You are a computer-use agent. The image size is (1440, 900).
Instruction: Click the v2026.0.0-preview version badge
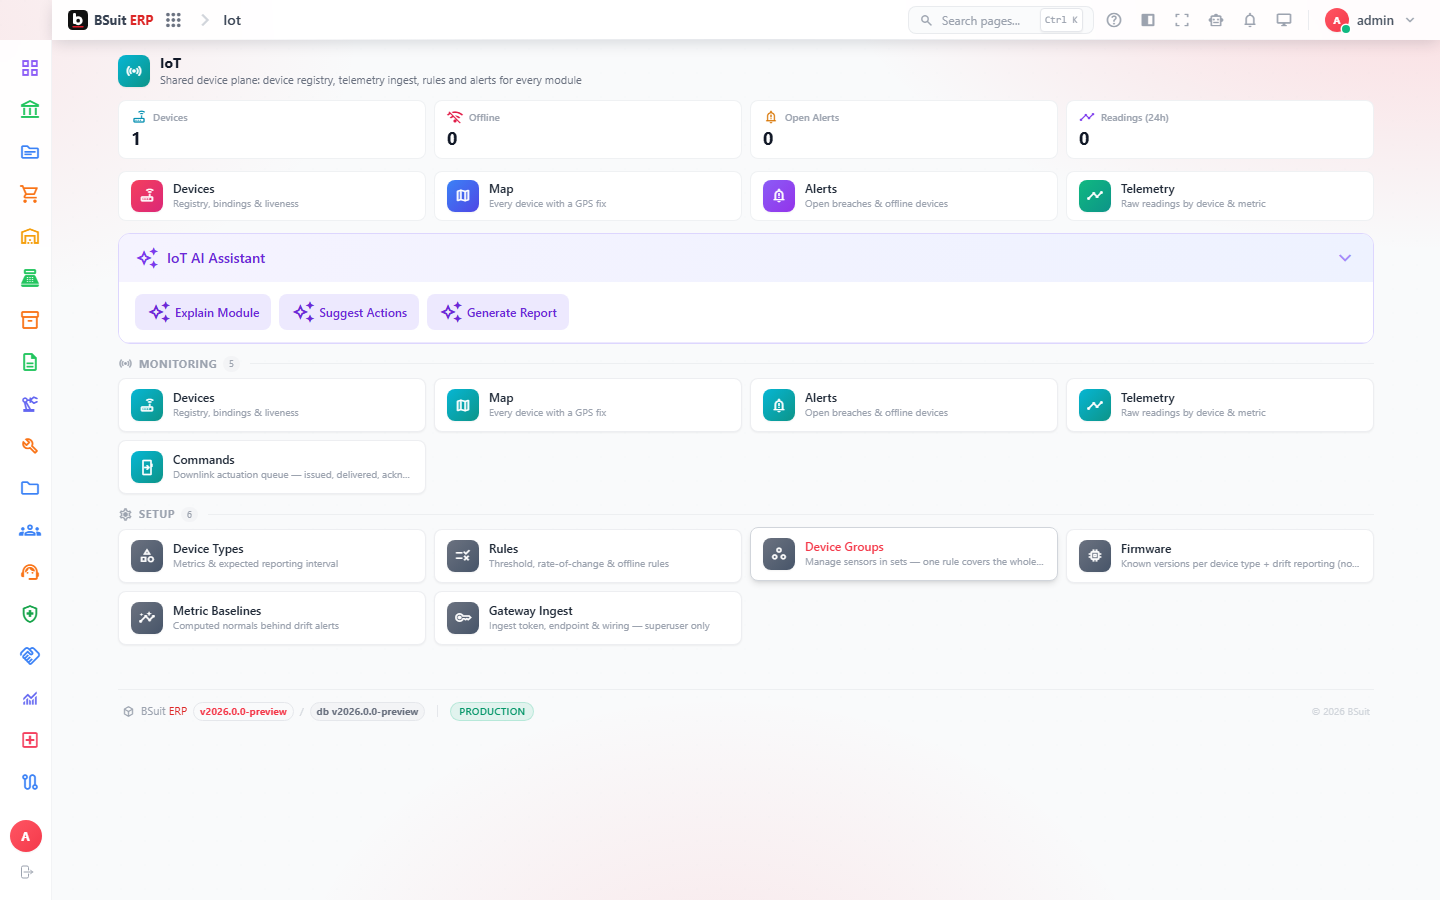[x=243, y=712]
